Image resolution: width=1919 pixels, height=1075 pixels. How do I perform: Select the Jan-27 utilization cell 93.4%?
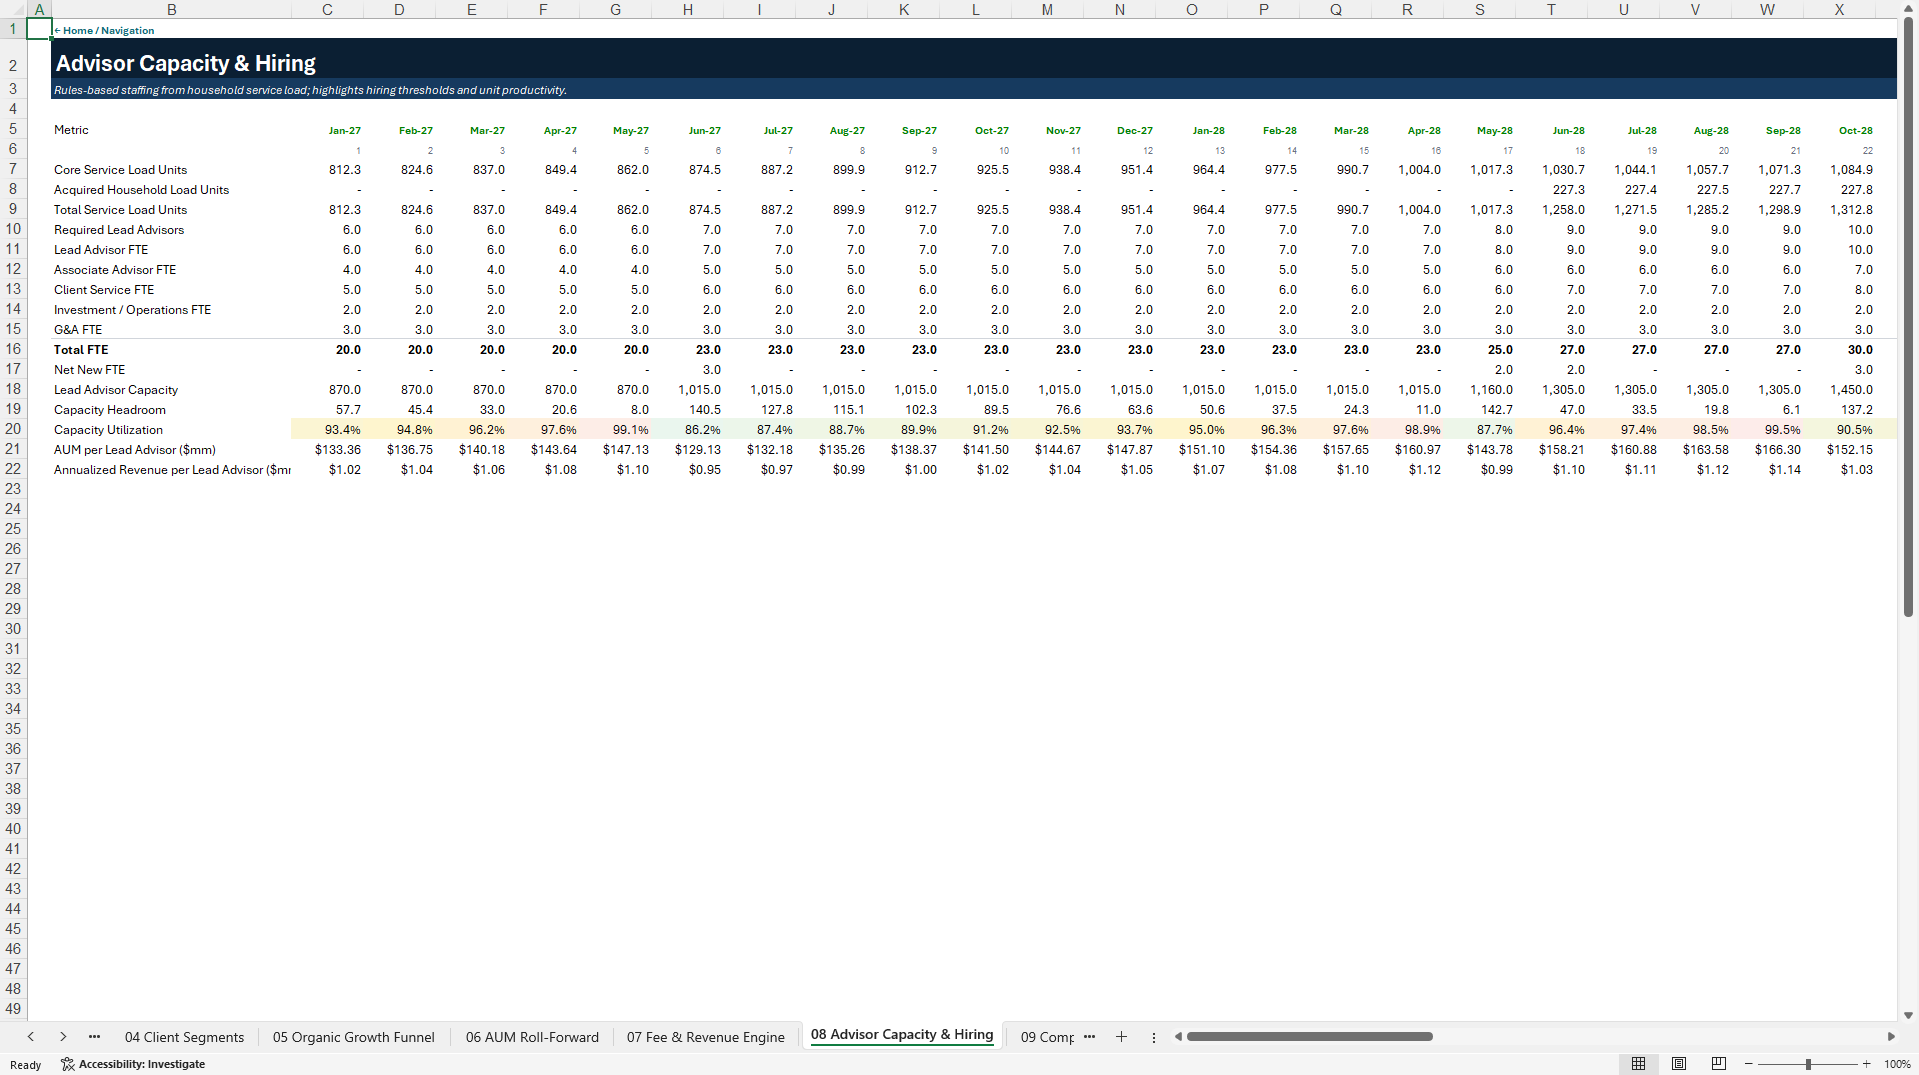[x=327, y=430]
